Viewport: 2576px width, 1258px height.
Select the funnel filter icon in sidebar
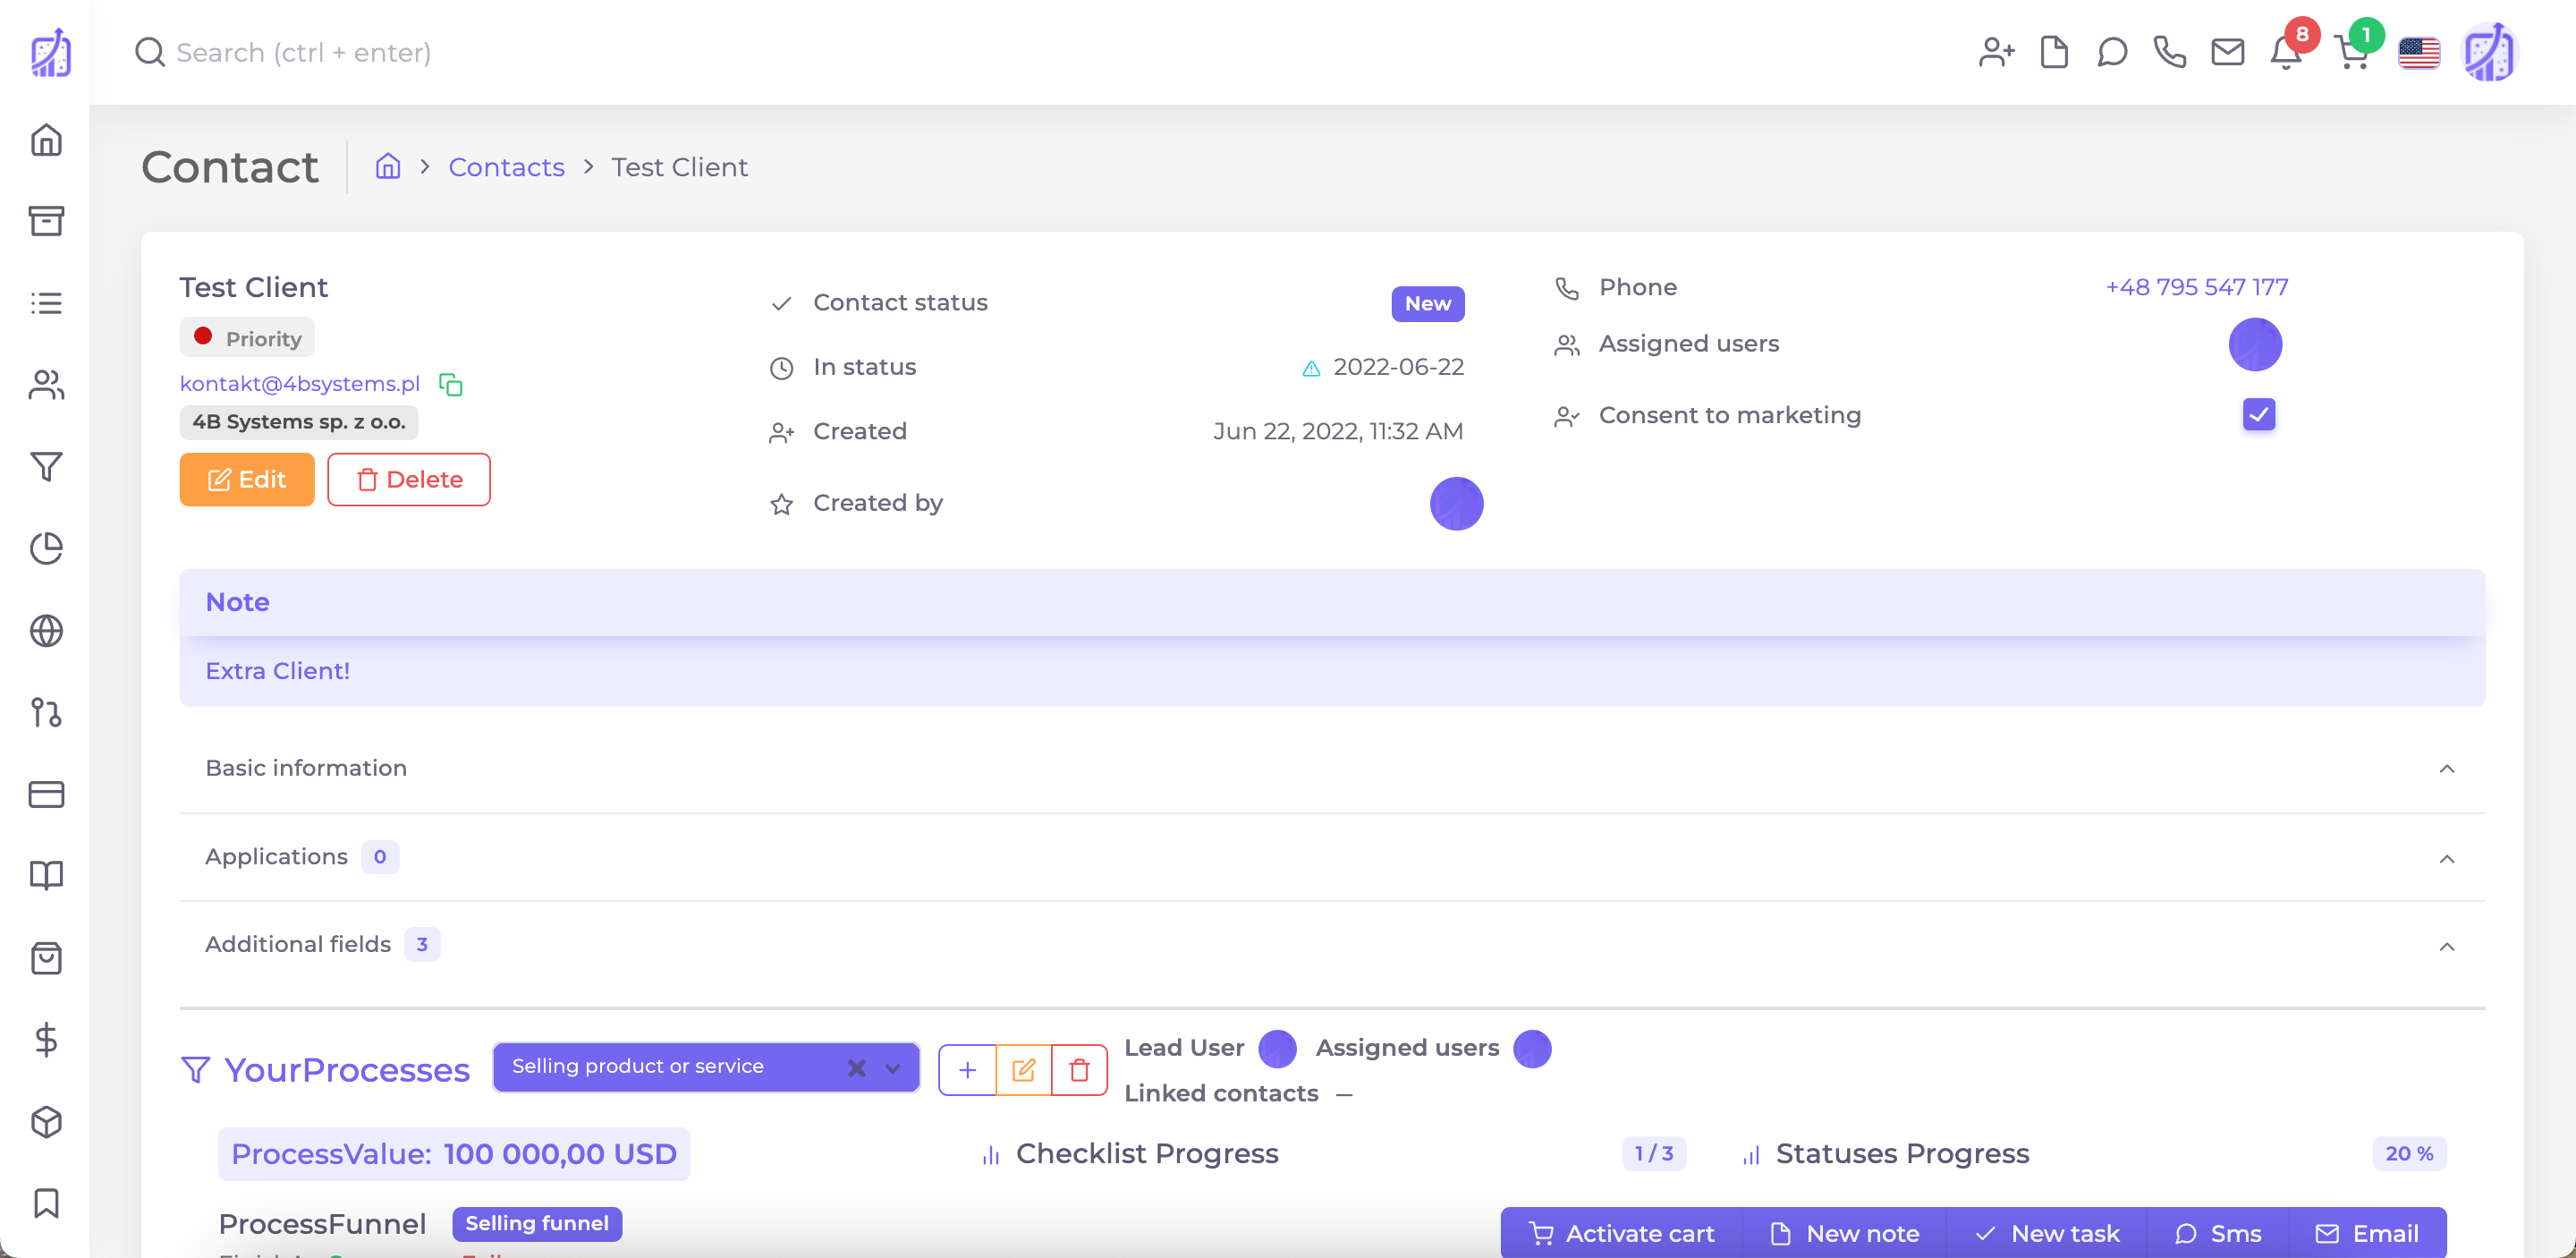[x=46, y=467]
